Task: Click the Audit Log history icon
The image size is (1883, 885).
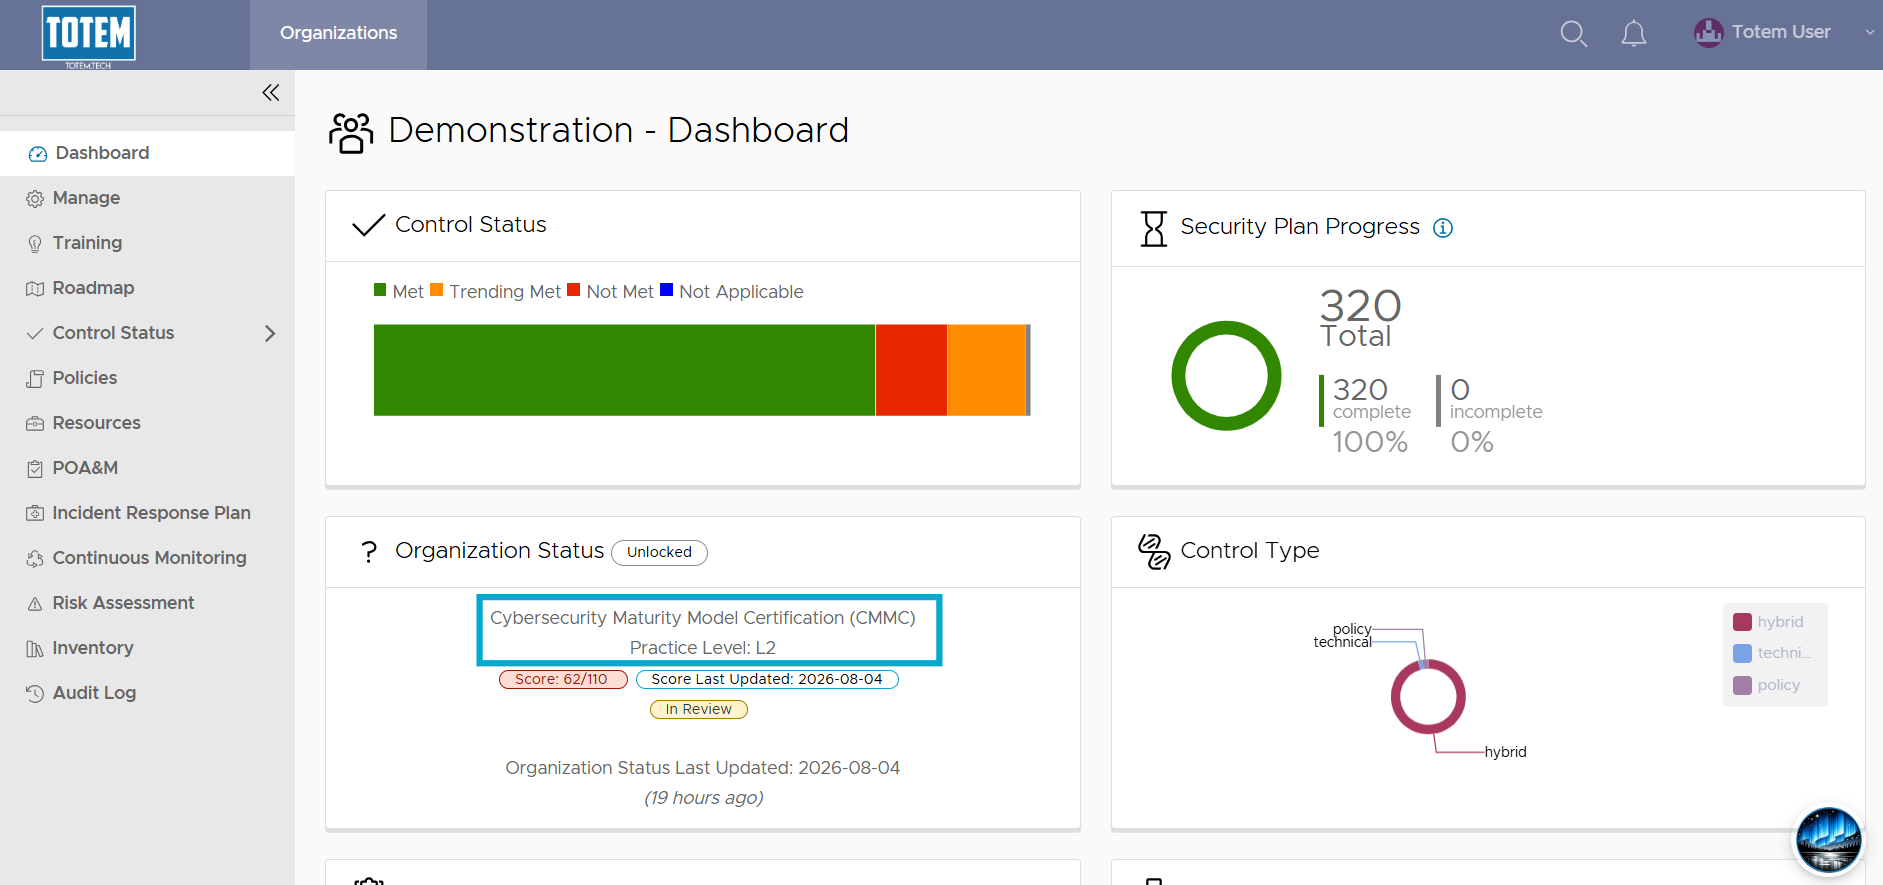Action: (x=35, y=694)
